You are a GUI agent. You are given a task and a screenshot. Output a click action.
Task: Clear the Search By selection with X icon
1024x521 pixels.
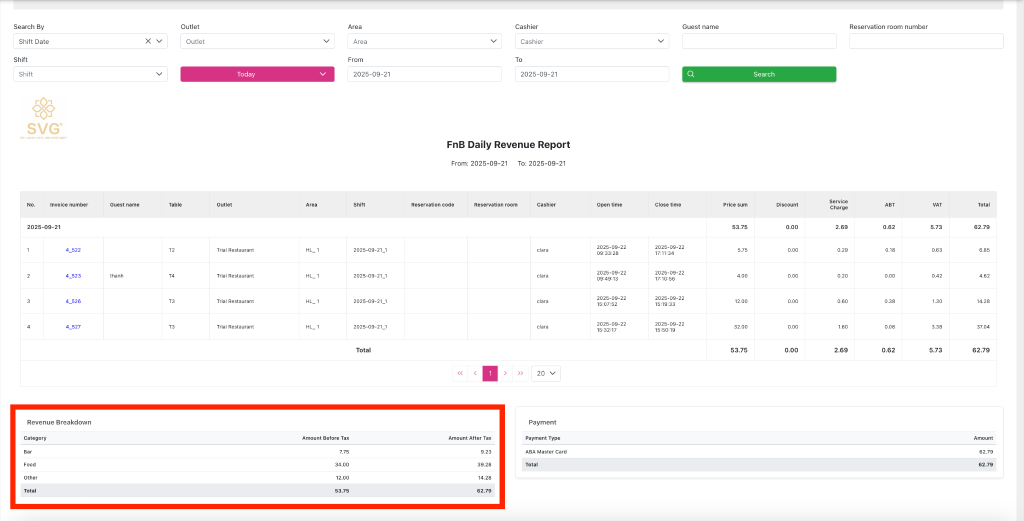click(148, 42)
